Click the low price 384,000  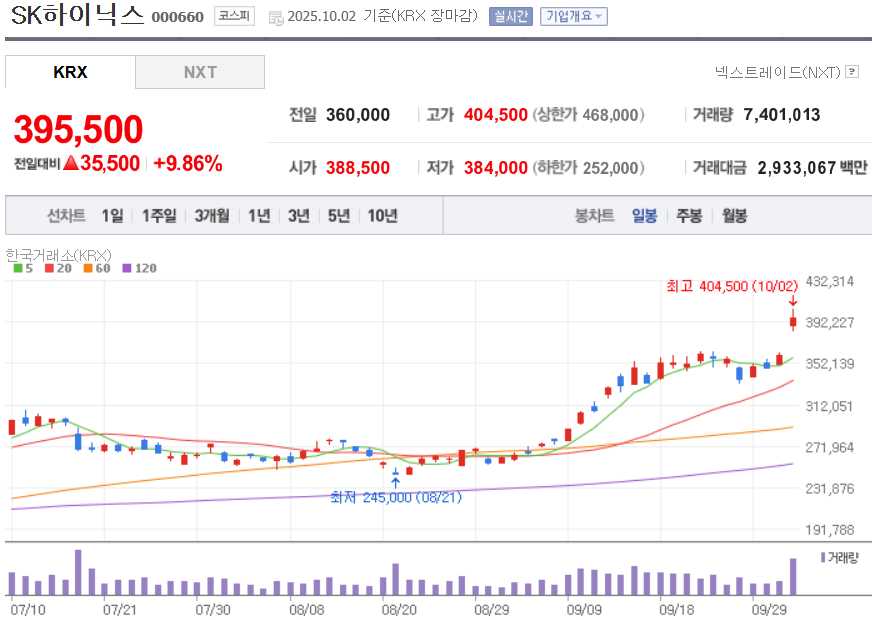point(496,167)
